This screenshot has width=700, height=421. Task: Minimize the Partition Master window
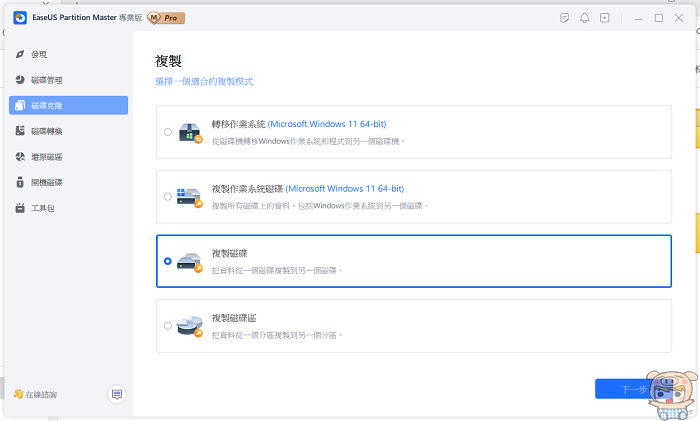(x=638, y=18)
